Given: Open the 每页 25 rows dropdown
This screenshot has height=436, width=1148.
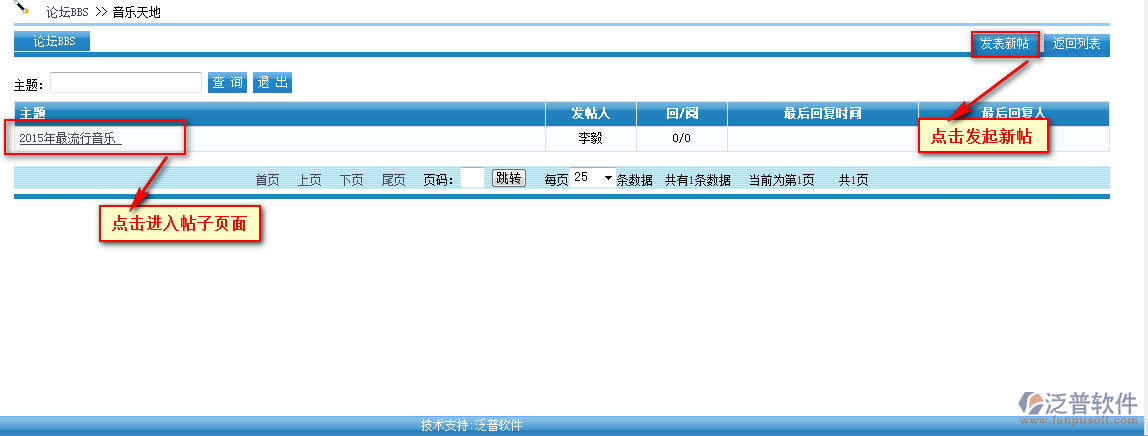Looking at the screenshot, I should tap(592, 178).
